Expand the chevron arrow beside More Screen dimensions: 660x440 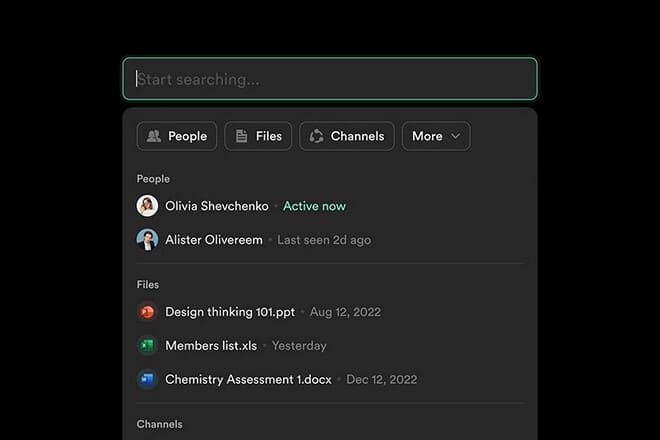(x=456, y=136)
